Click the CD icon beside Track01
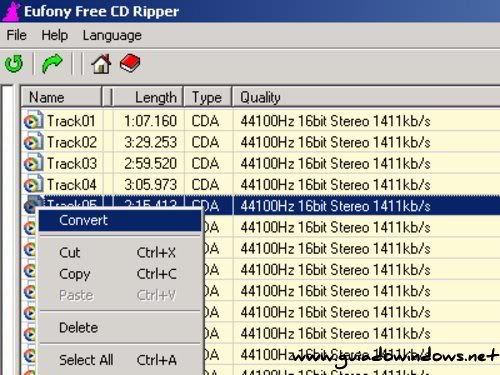 tap(33, 120)
